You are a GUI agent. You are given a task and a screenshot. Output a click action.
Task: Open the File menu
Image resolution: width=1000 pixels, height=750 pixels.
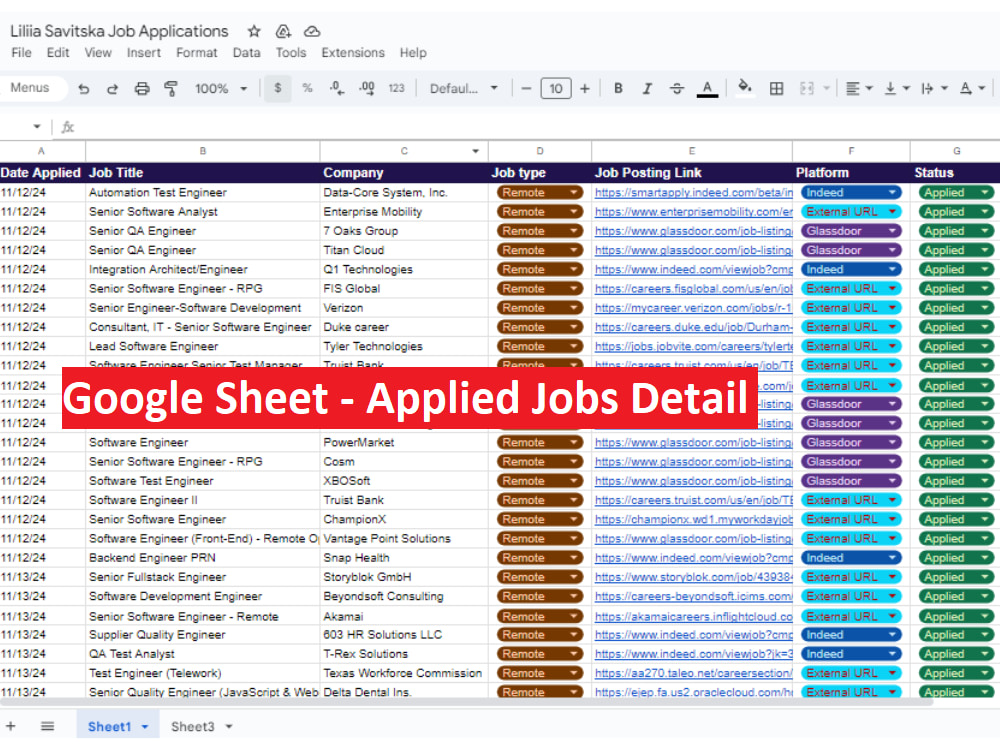pyautogui.click(x=21, y=53)
